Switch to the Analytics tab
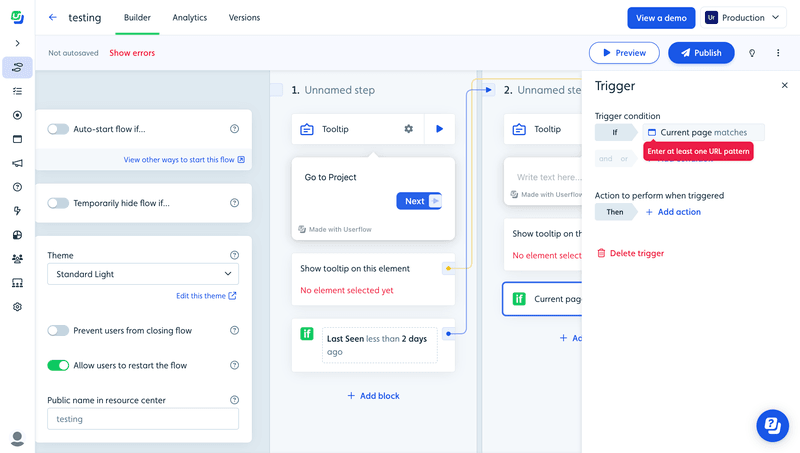 click(190, 18)
